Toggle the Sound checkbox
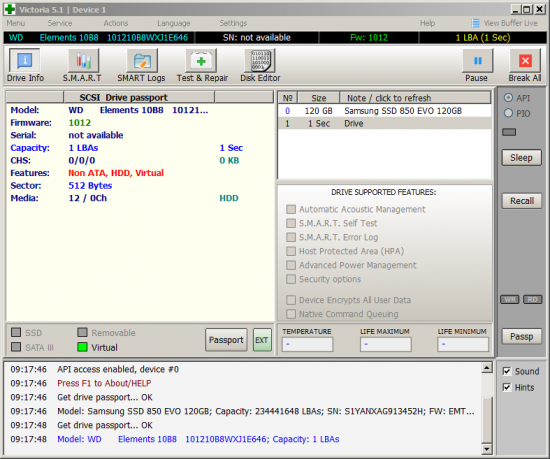This screenshot has height=459, width=550. (507, 371)
